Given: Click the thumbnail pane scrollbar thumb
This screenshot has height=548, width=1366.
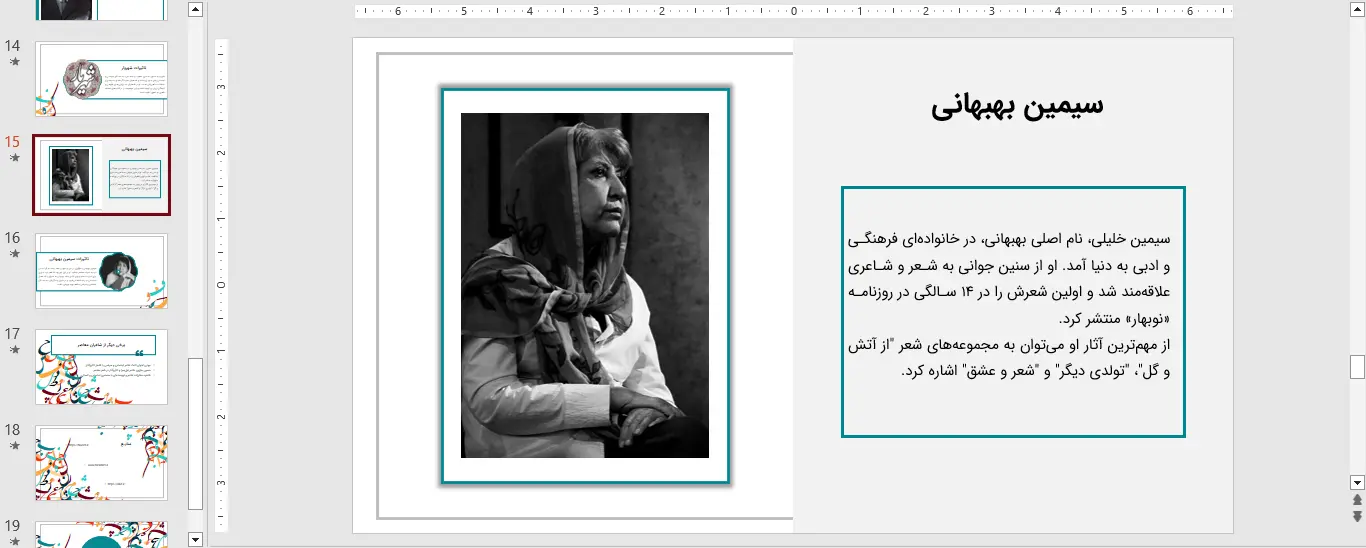Looking at the screenshot, I should click(195, 434).
